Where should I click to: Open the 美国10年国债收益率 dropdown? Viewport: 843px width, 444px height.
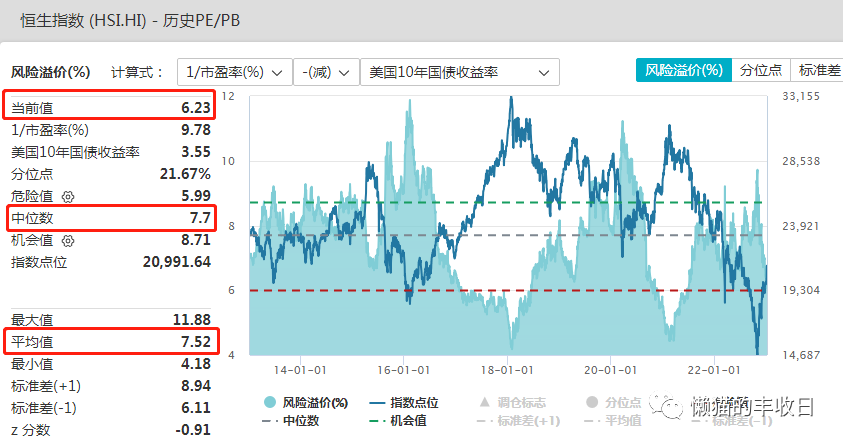[460, 72]
